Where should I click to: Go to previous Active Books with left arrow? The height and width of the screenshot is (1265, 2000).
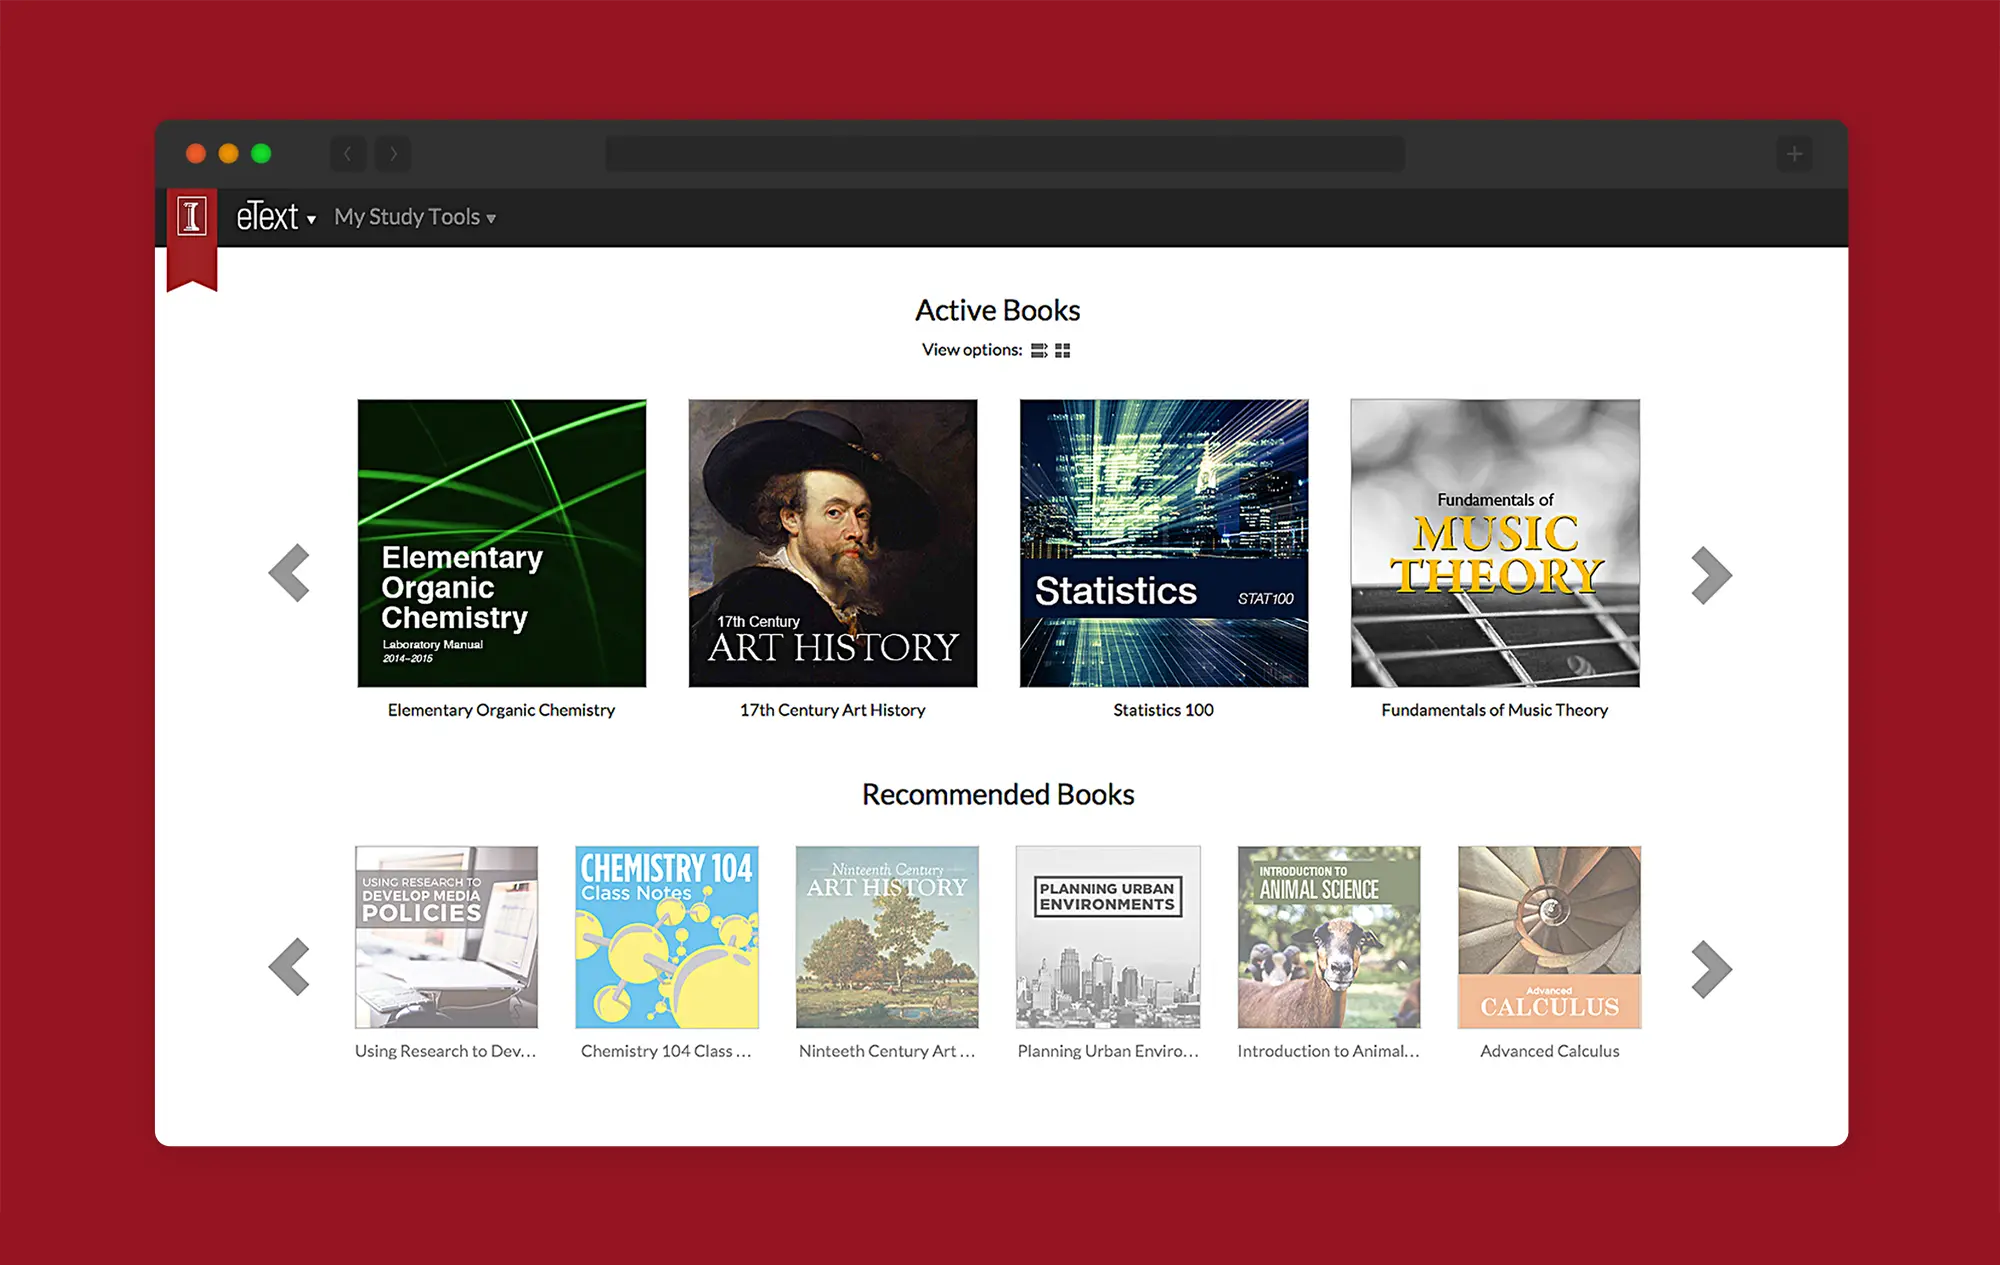click(289, 573)
